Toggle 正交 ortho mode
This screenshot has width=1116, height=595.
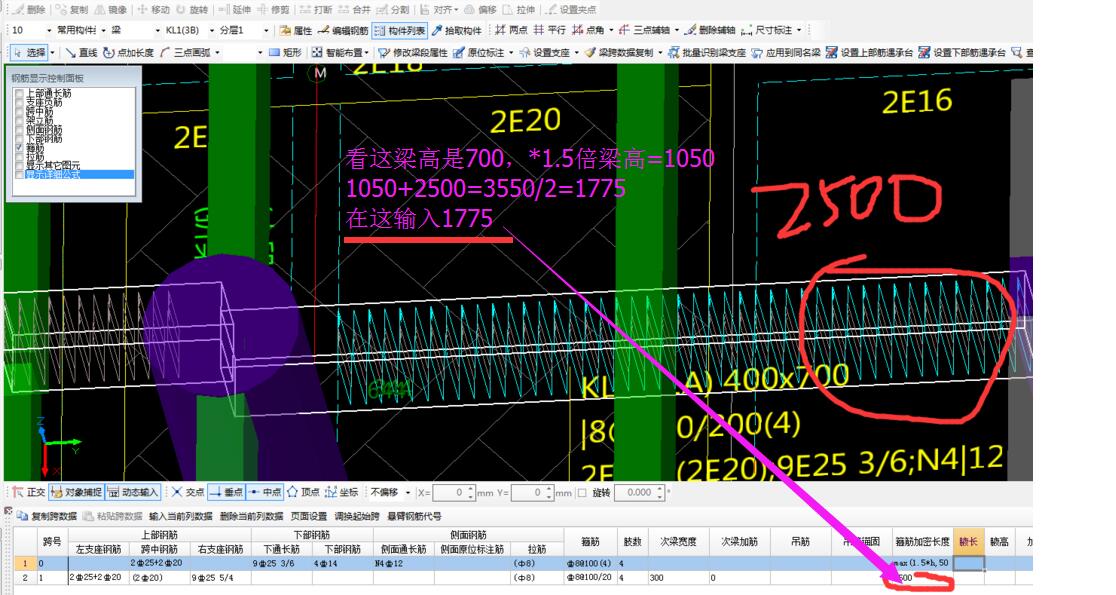(x=28, y=493)
